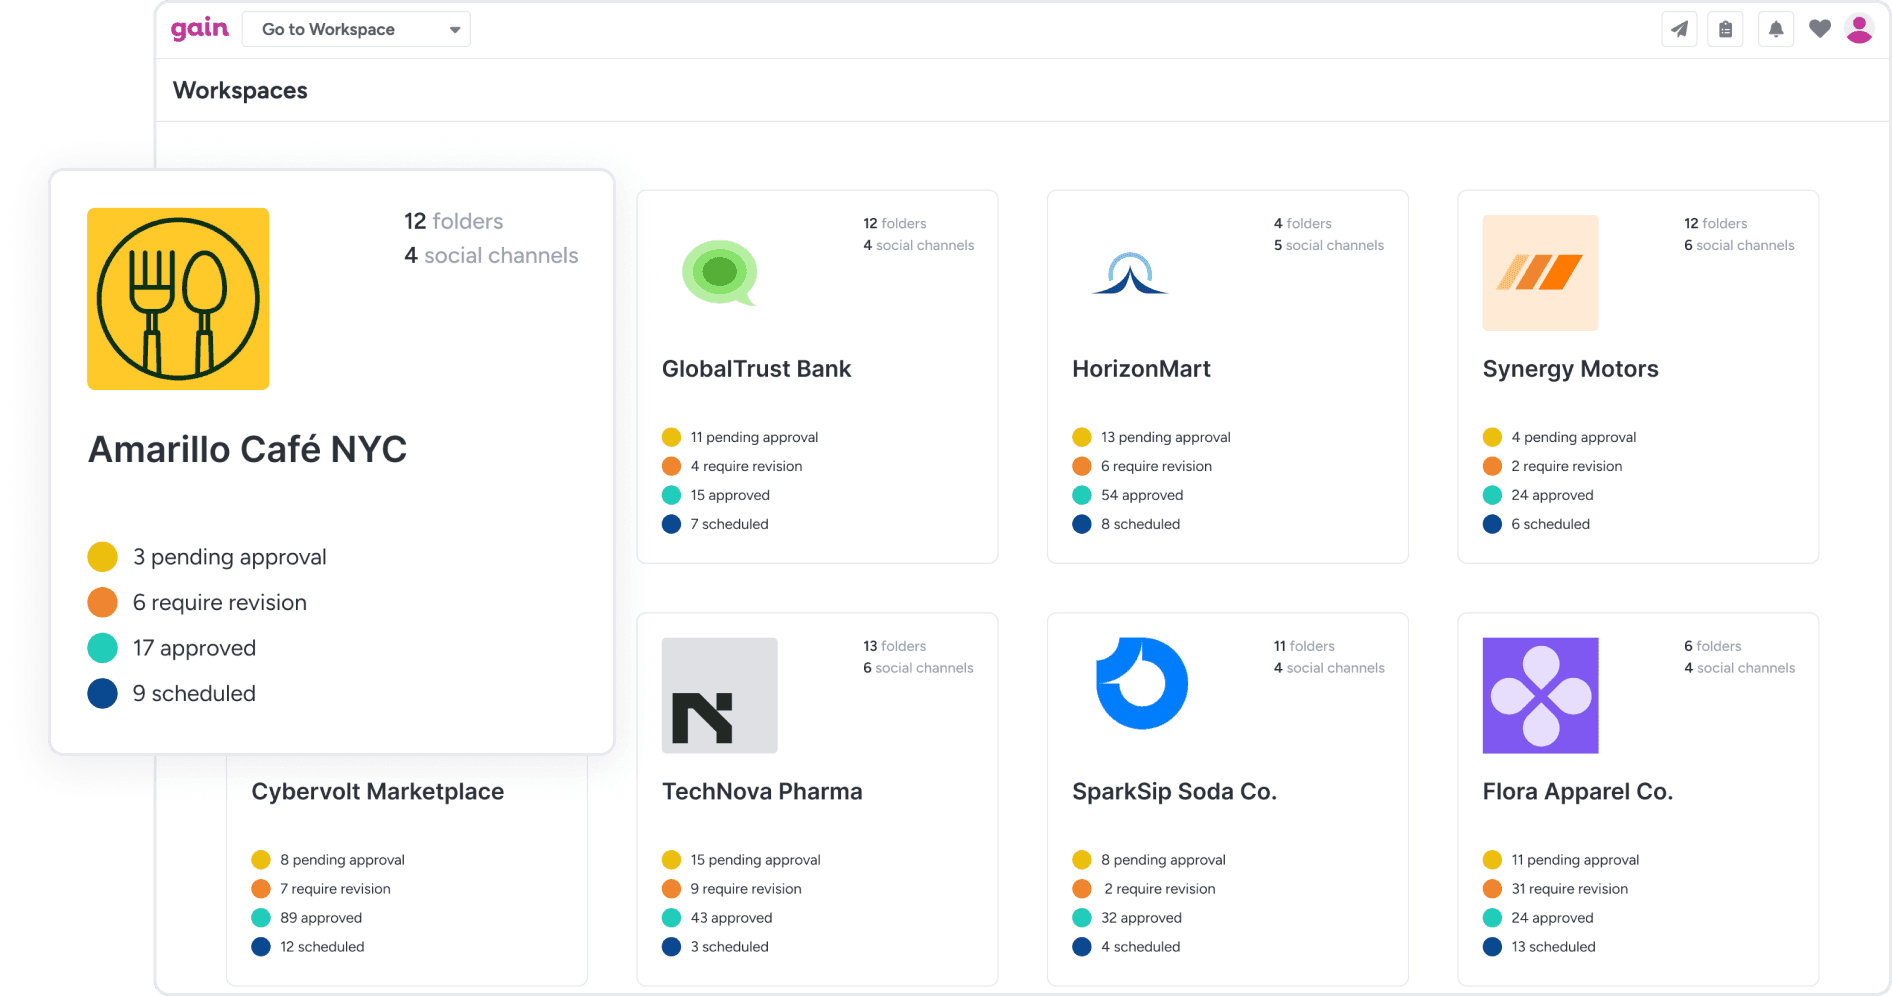1892x996 pixels.
Task: Open notifications bell icon
Action: [1775, 29]
